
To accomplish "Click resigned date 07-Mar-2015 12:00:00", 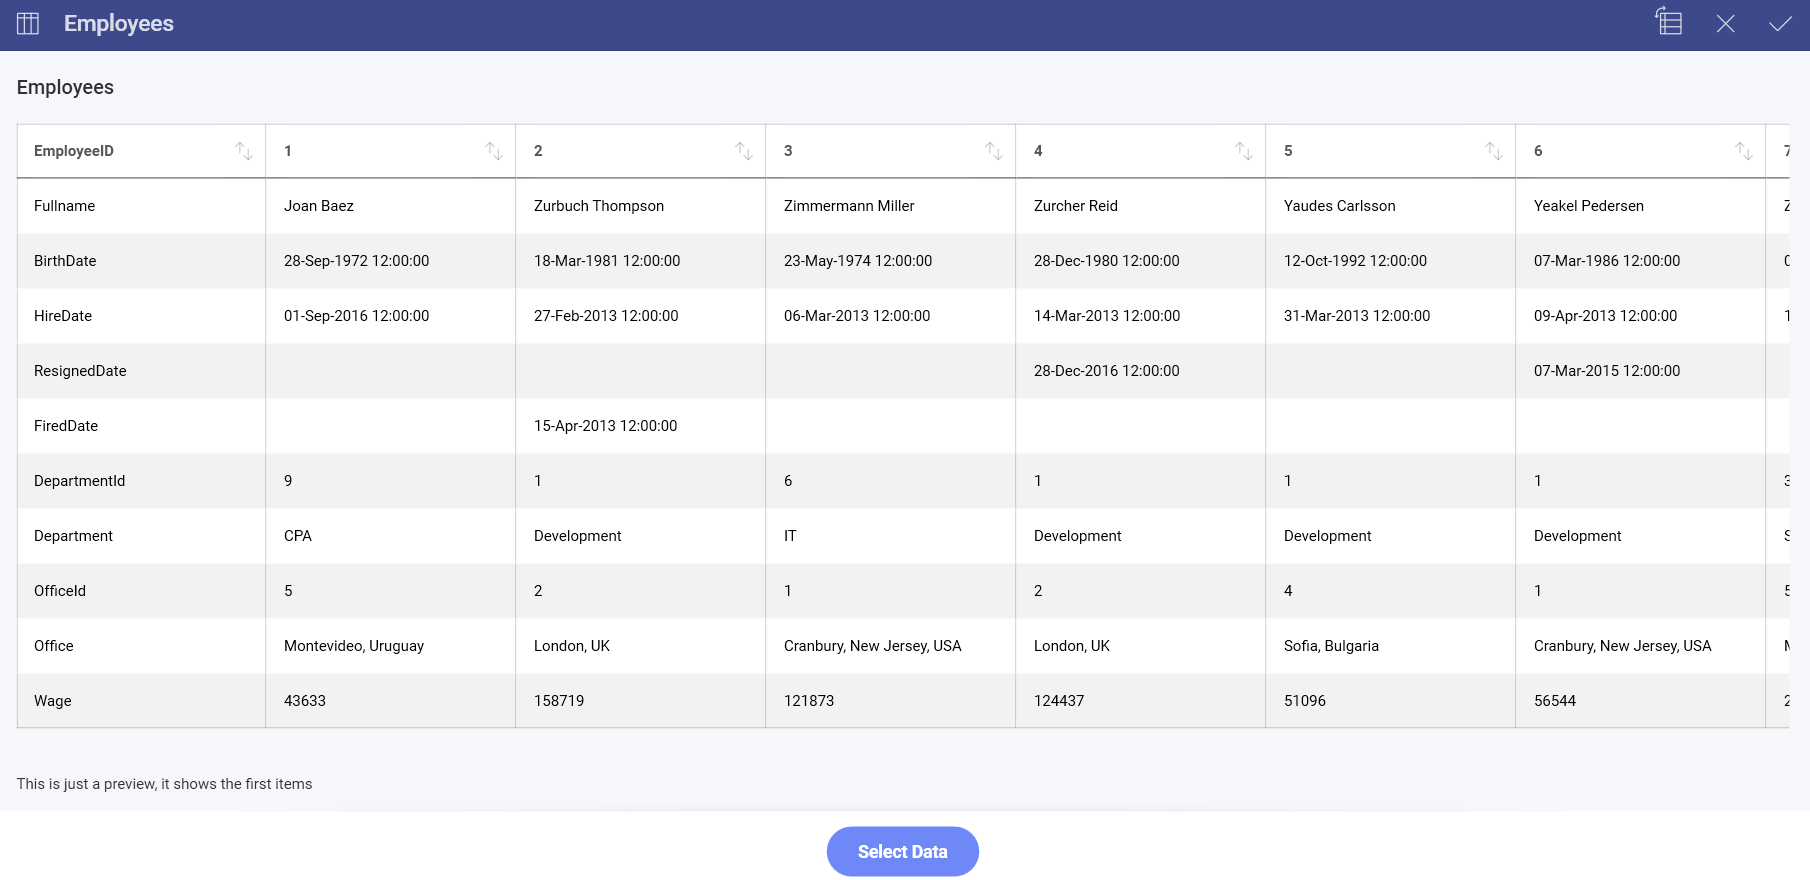I will coord(1607,371).
